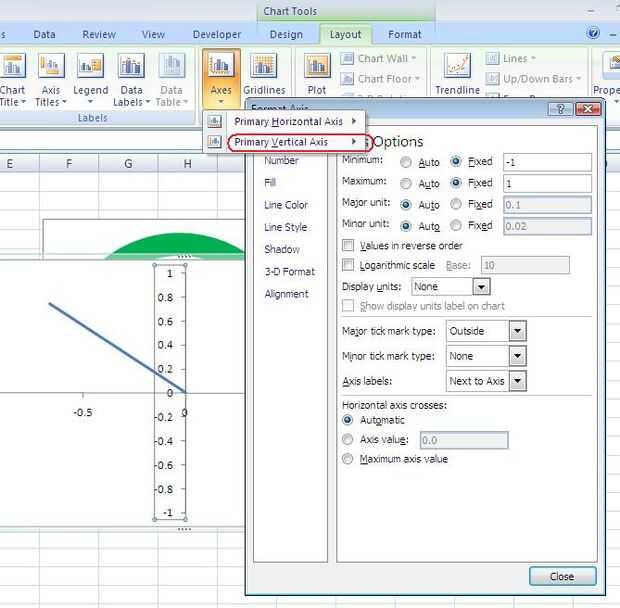This screenshot has width=620, height=608.
Task: Open the Axis labels dropdown
Action: pos(517,381)
